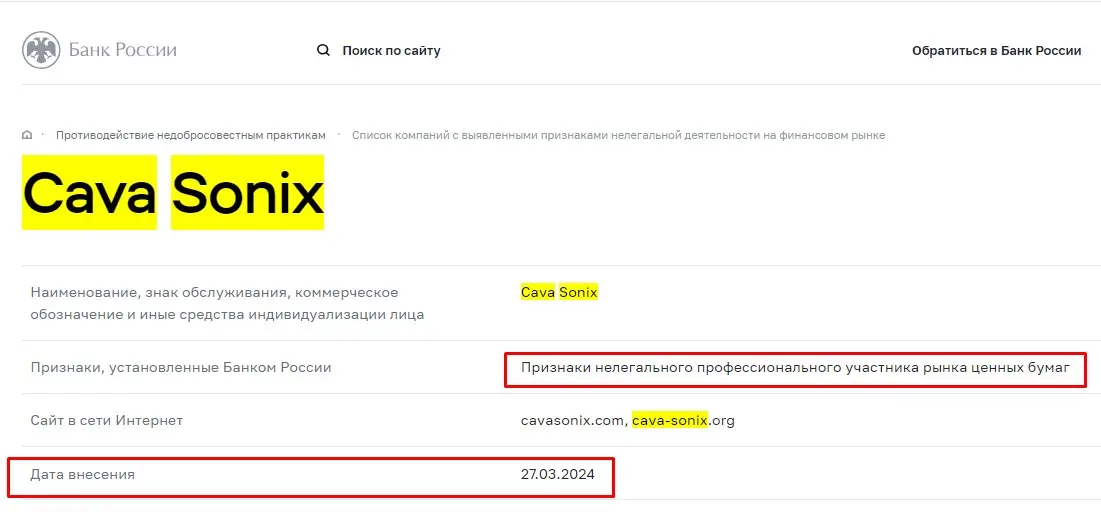Click highlighted Cava in the name row value
This screenshot has height=512, width=1101.
(537, 292)
